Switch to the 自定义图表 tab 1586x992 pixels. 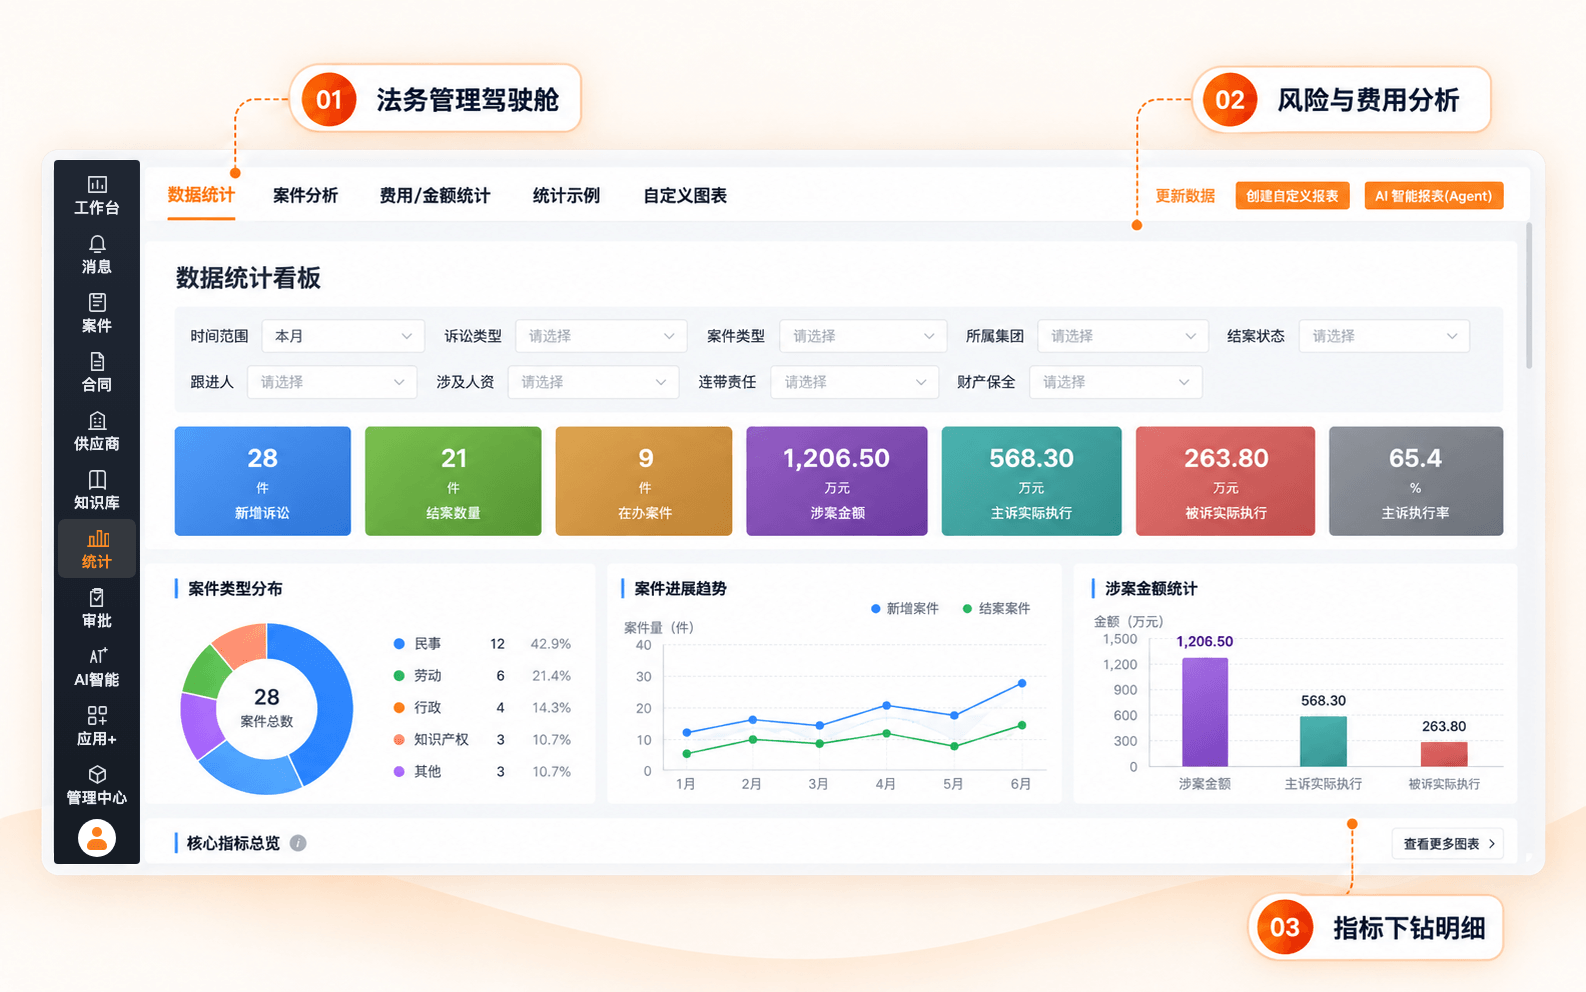click(x=685, y=196)
